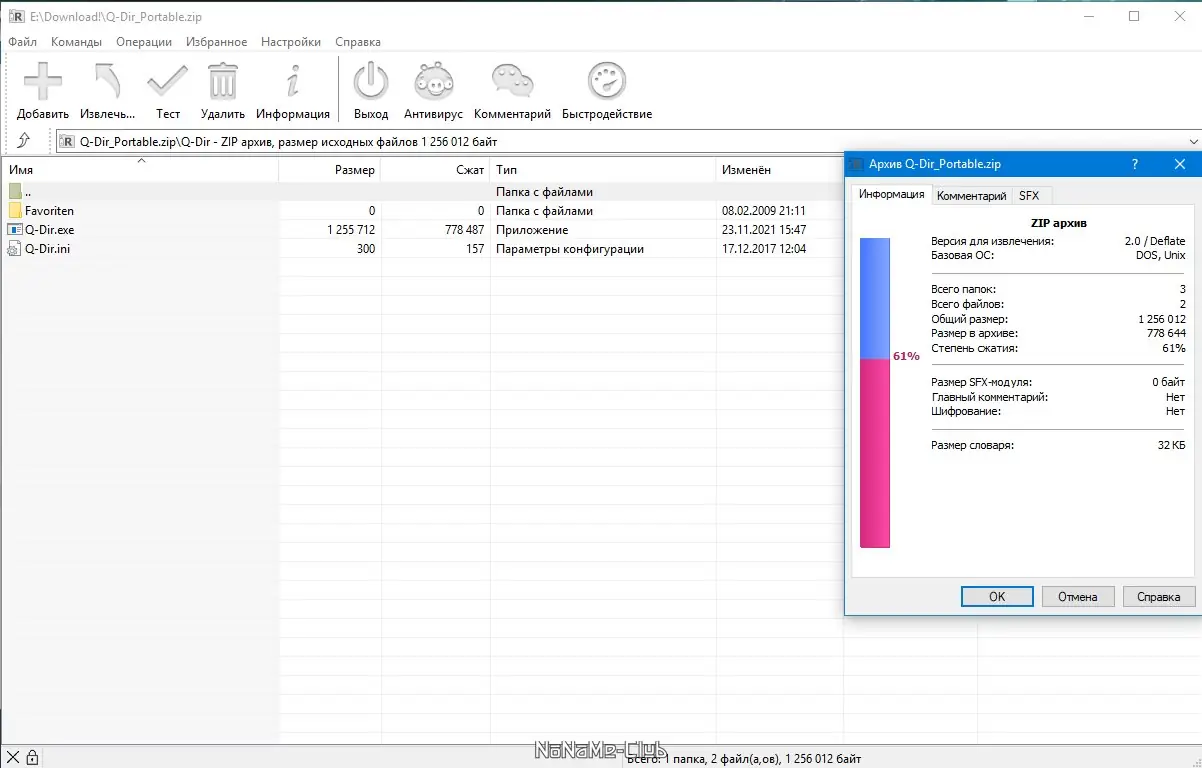This screenshot has width=1202, height=768.
Task: Switch to the Информация tab in dialog
Action: point(891,194)
